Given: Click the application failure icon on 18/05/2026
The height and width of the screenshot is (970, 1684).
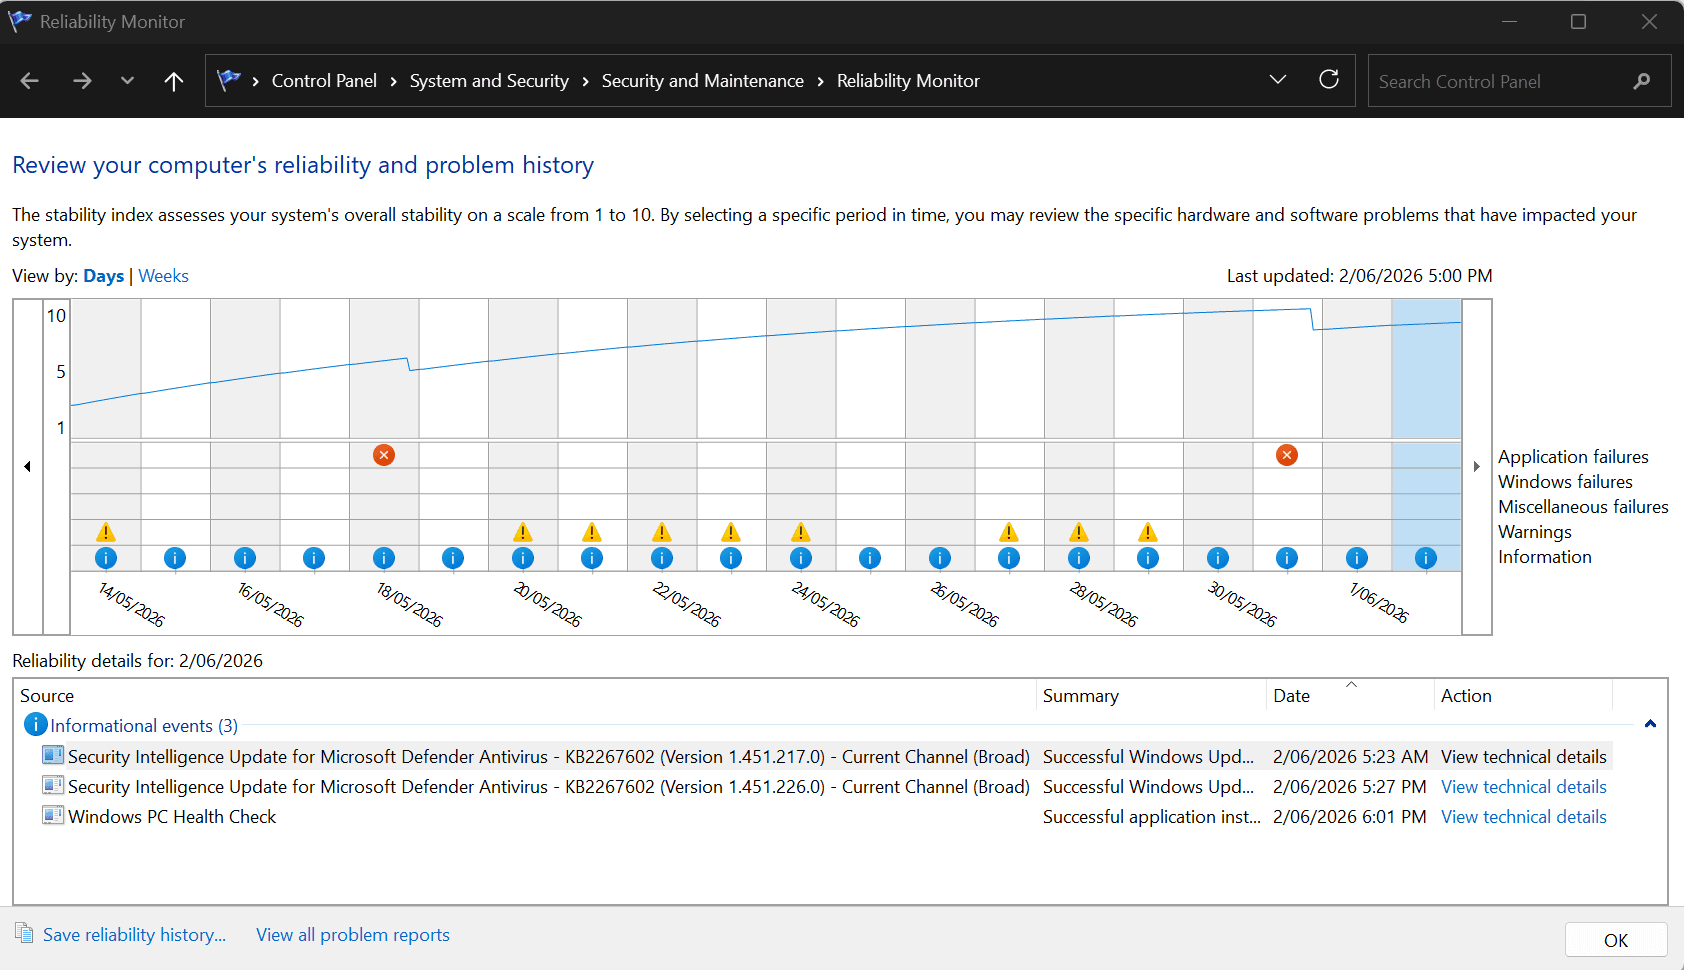Looking at the screenshot, I should (384, 455).
